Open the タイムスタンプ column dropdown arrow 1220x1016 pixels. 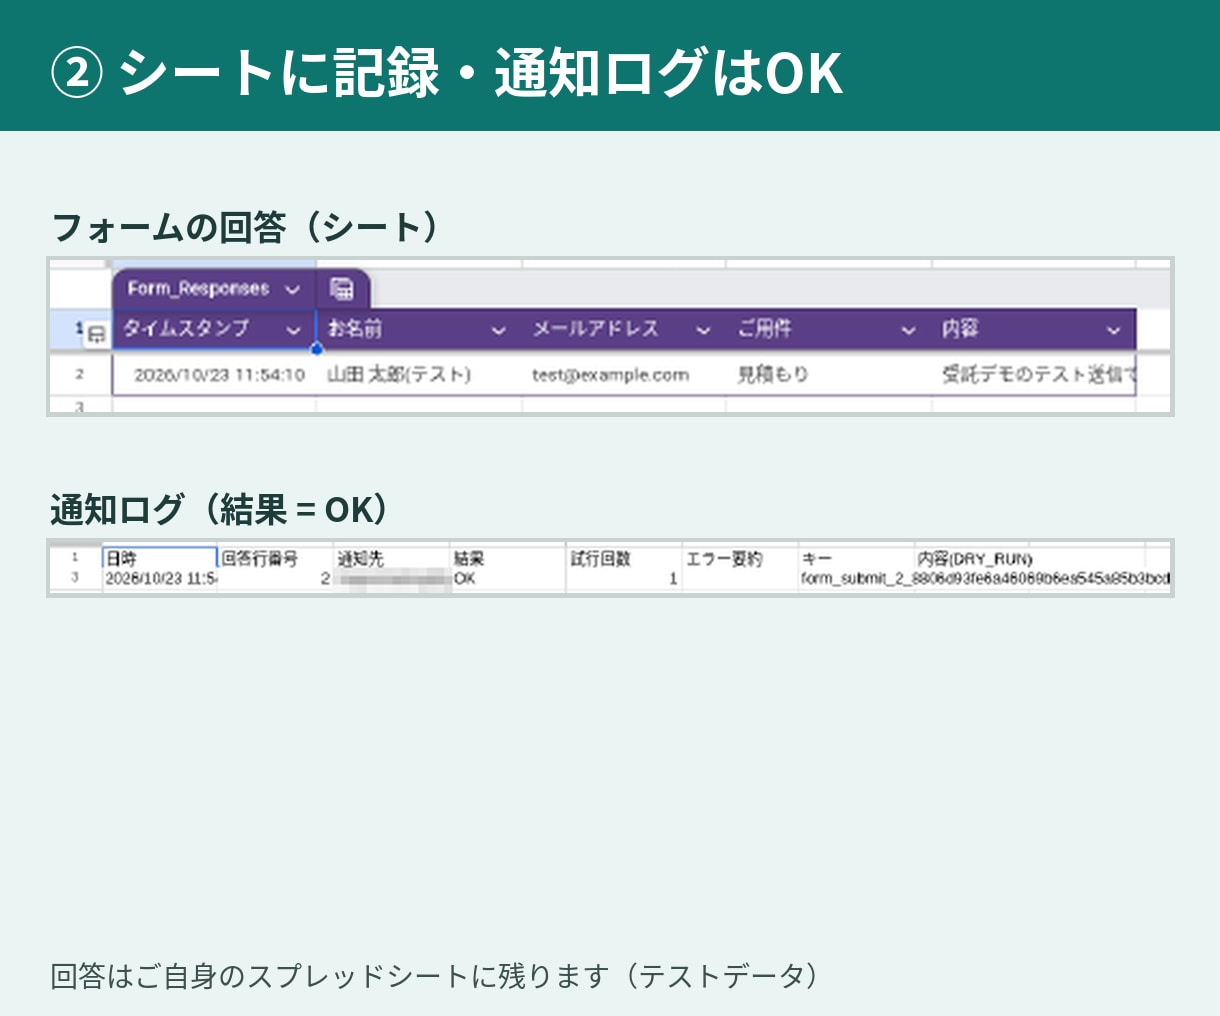point(293,330)
